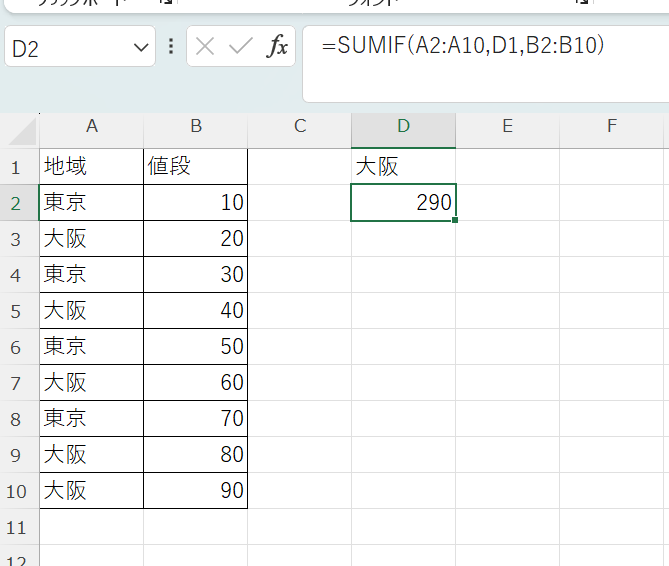The image size is (669, 566).
Task: Click cell B1 labeled 値段
Action: click(x=196, y=166)
